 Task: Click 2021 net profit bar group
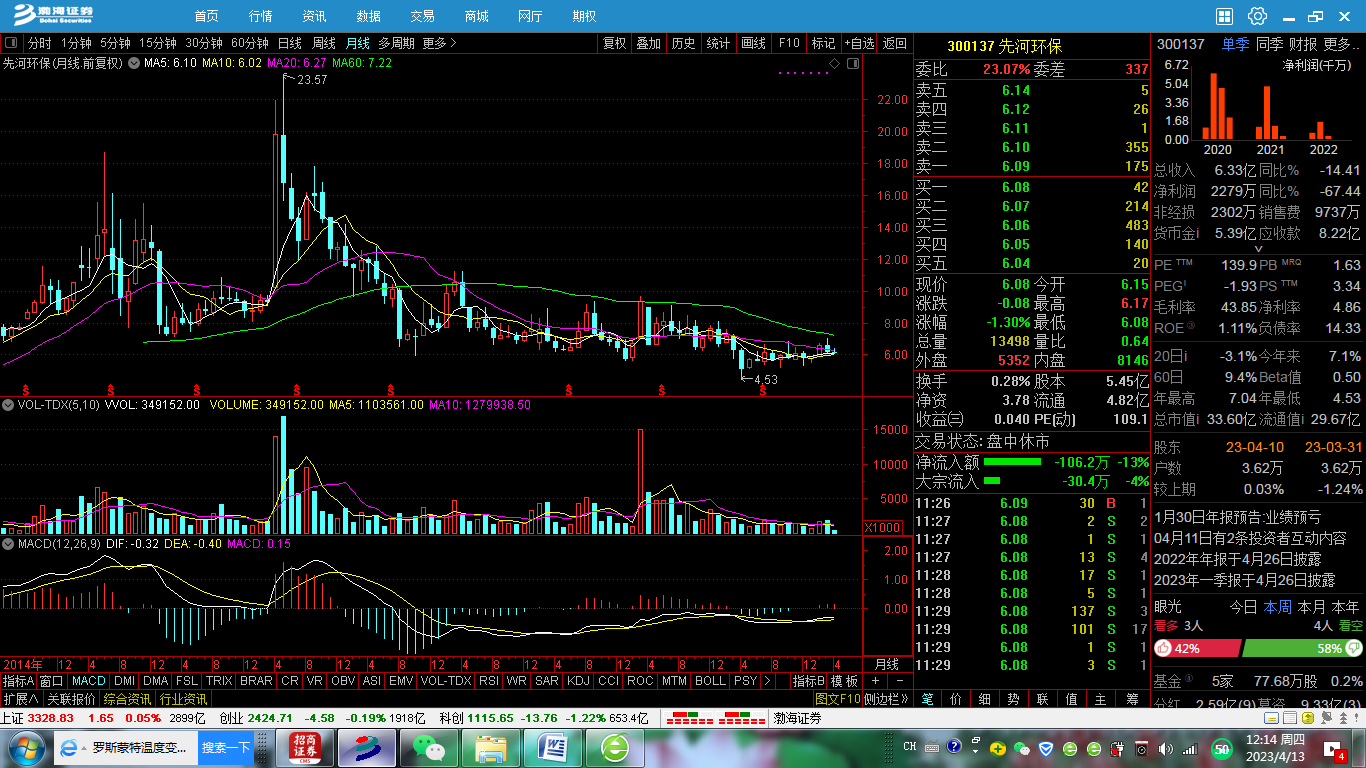1270,111
